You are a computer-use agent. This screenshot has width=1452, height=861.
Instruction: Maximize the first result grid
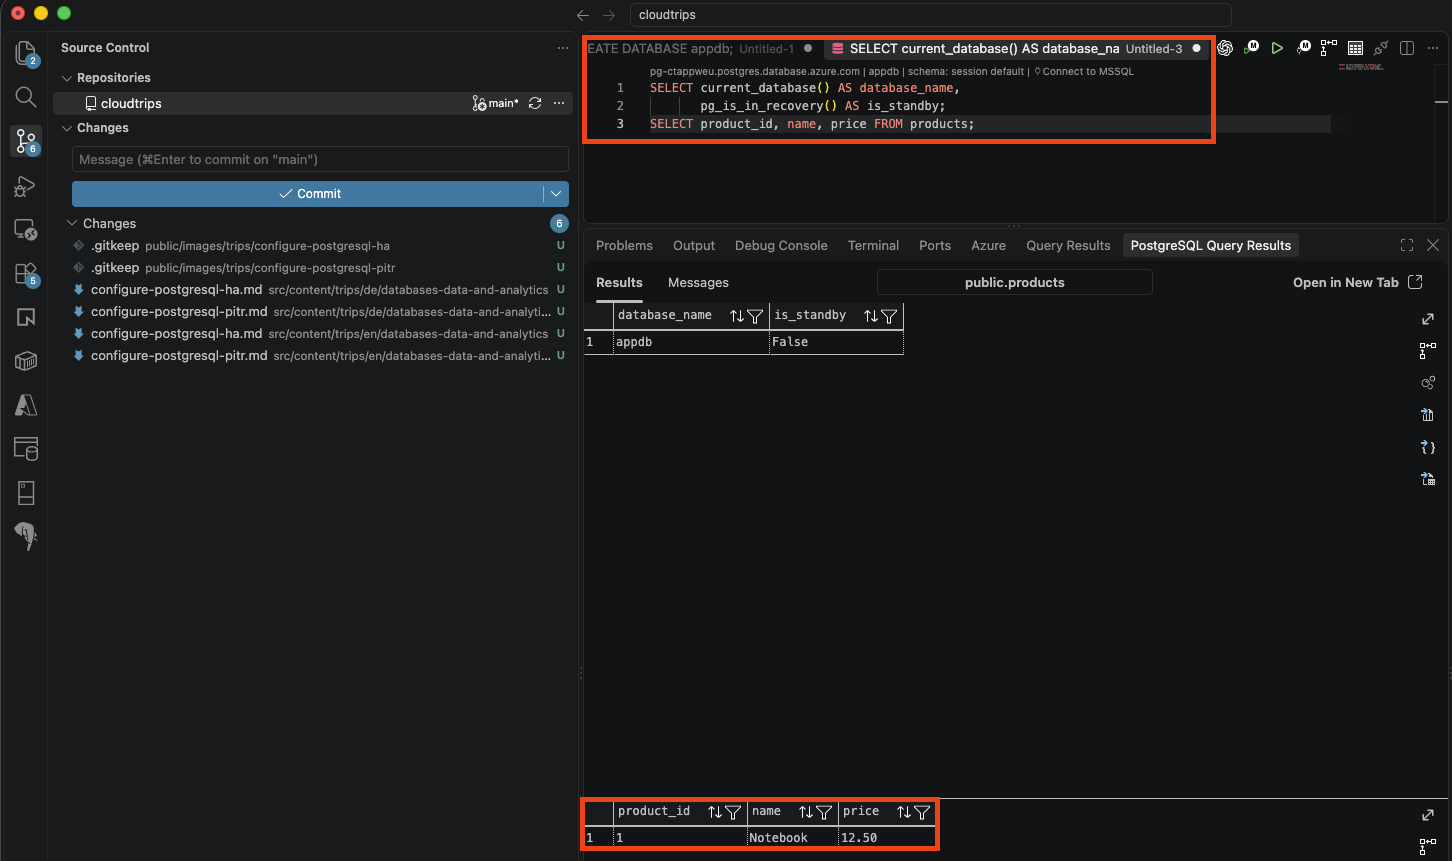[x=1428, y=319]
